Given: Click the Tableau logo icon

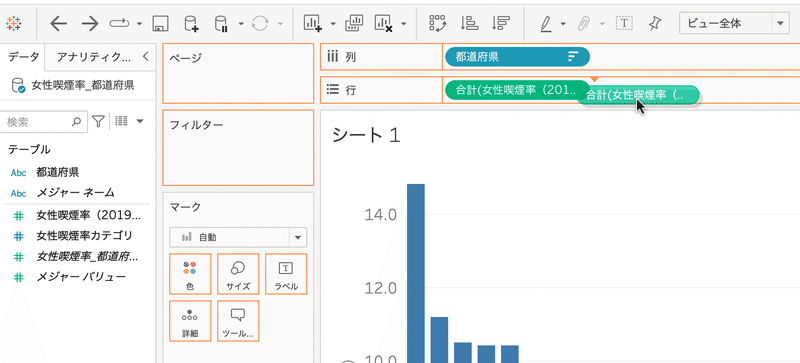Looking at the screenshot, I should coord(14,23).
